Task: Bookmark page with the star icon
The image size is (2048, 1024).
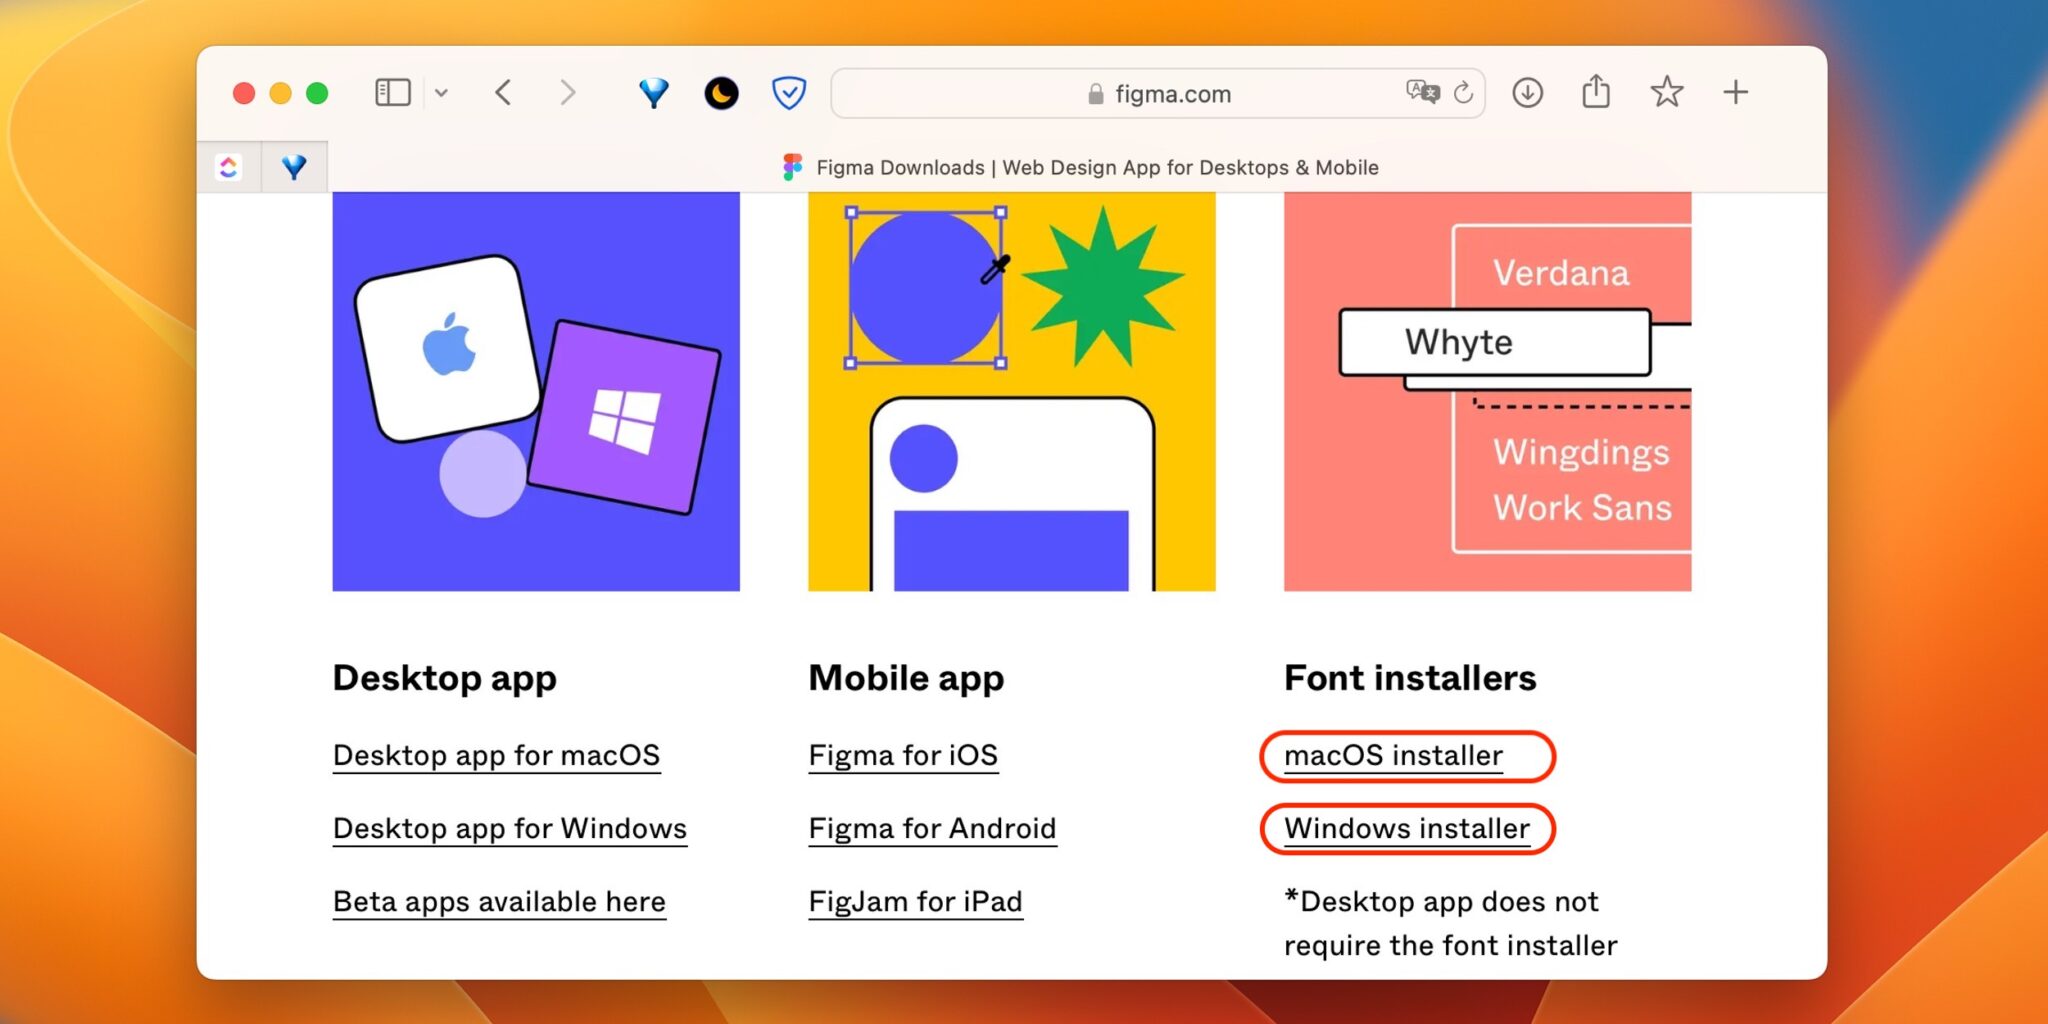Action: pos(1666,93)
